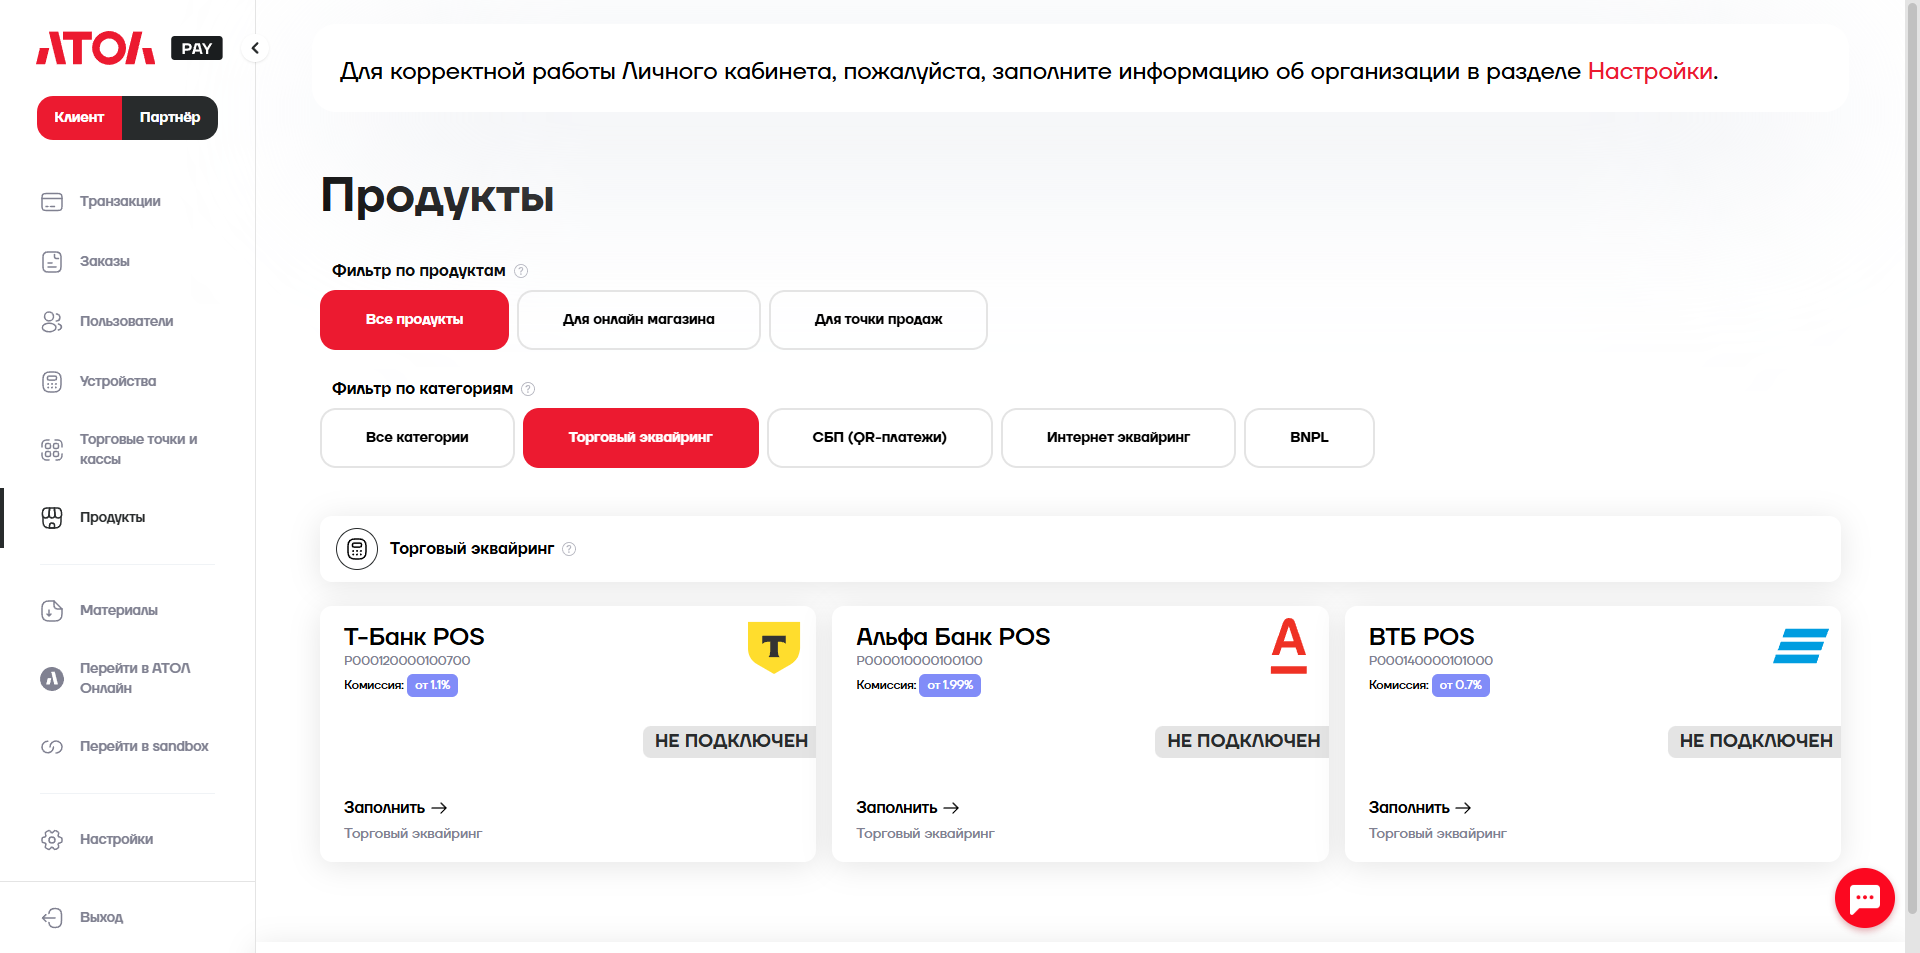
Task: Click the Выход logout icon
Action: 52,918
